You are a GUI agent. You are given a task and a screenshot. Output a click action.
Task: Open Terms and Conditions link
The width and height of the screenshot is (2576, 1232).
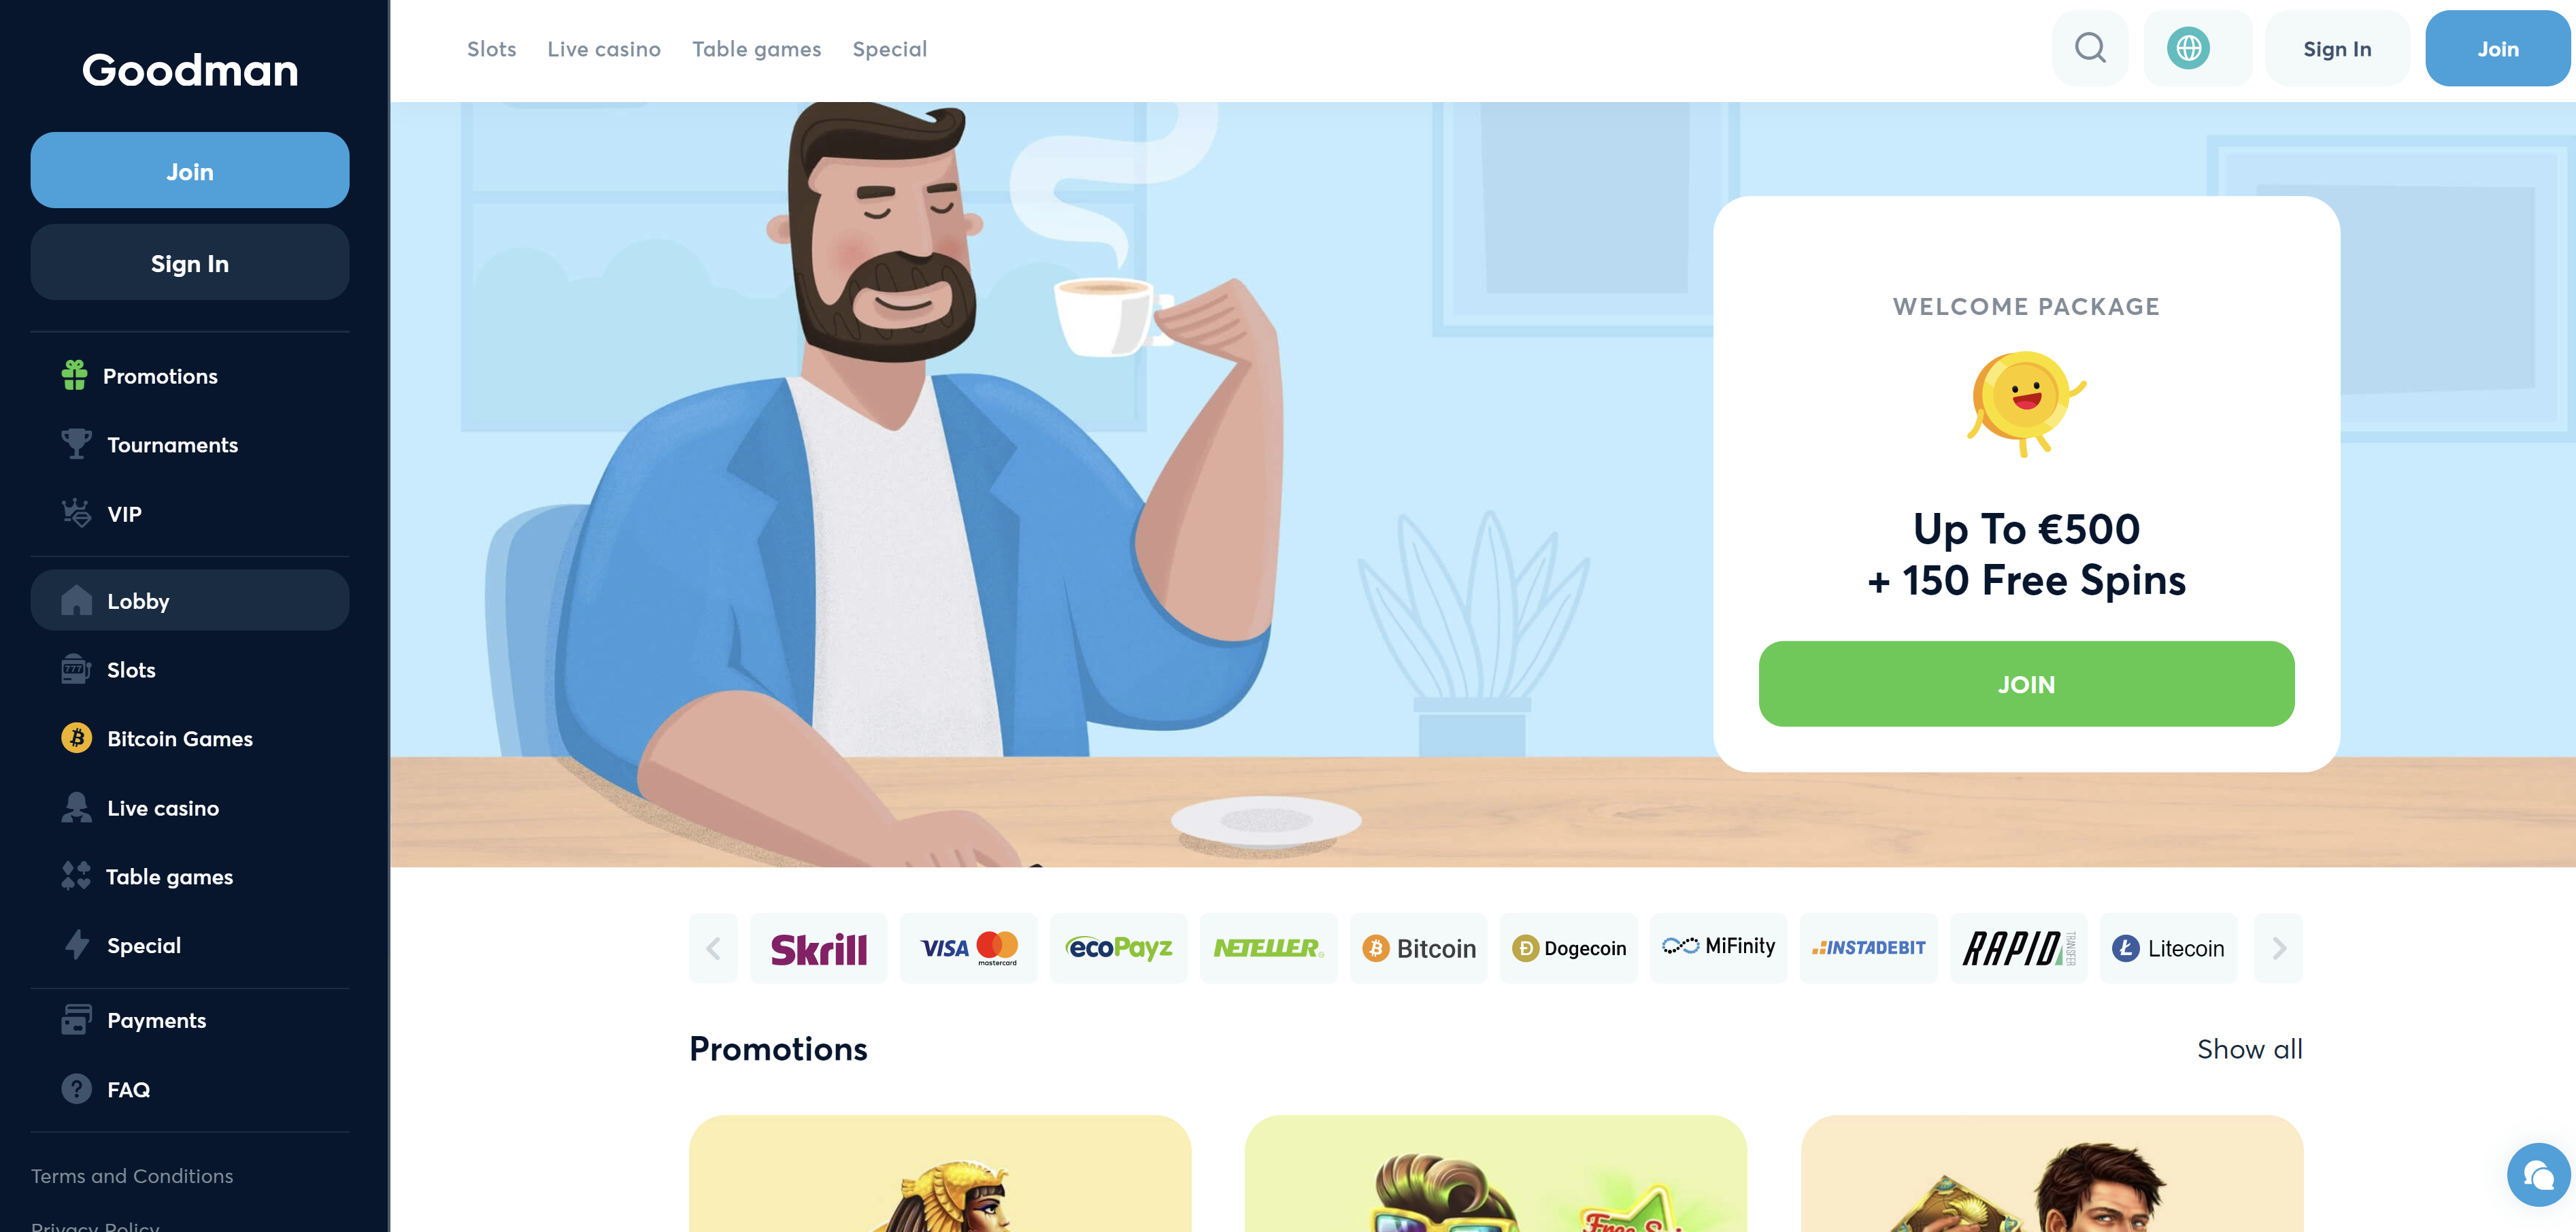pos(132,1176)
